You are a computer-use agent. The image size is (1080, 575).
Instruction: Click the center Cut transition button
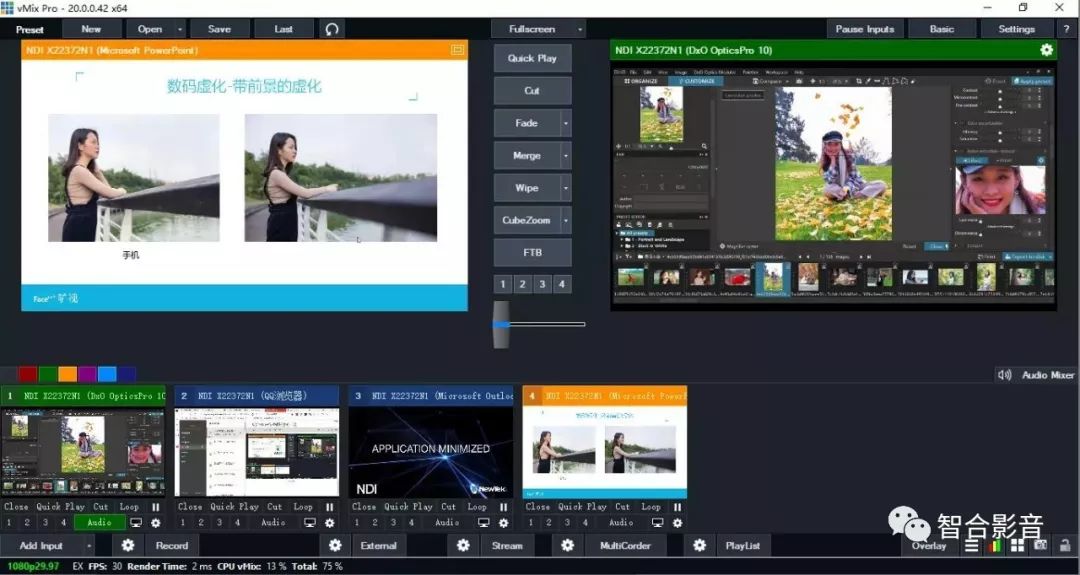click(532, 91)
